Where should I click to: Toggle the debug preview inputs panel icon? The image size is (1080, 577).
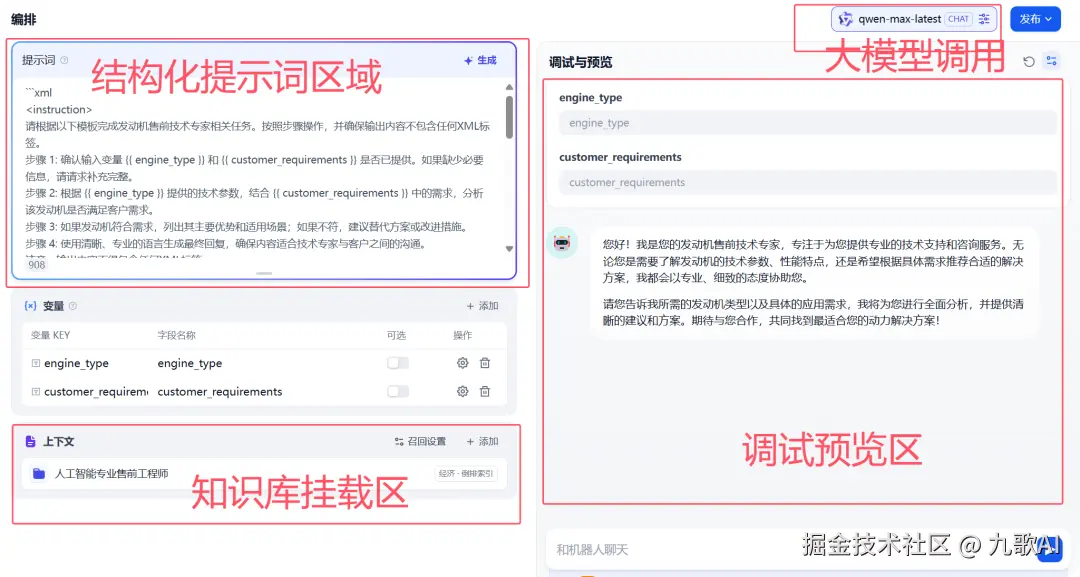click(1052, 61)
